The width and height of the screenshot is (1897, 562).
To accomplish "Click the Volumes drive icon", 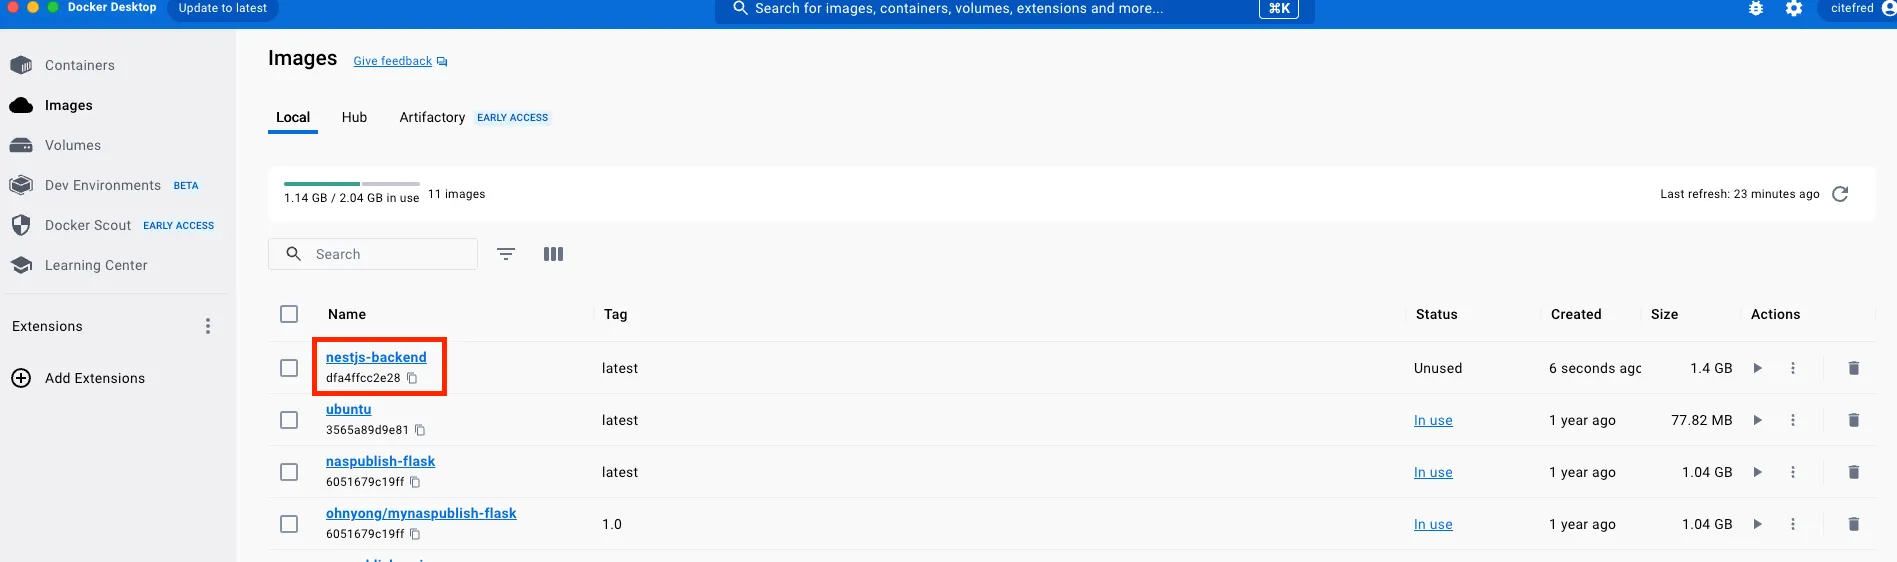I will pyautogui.click(x=21, y=145).
